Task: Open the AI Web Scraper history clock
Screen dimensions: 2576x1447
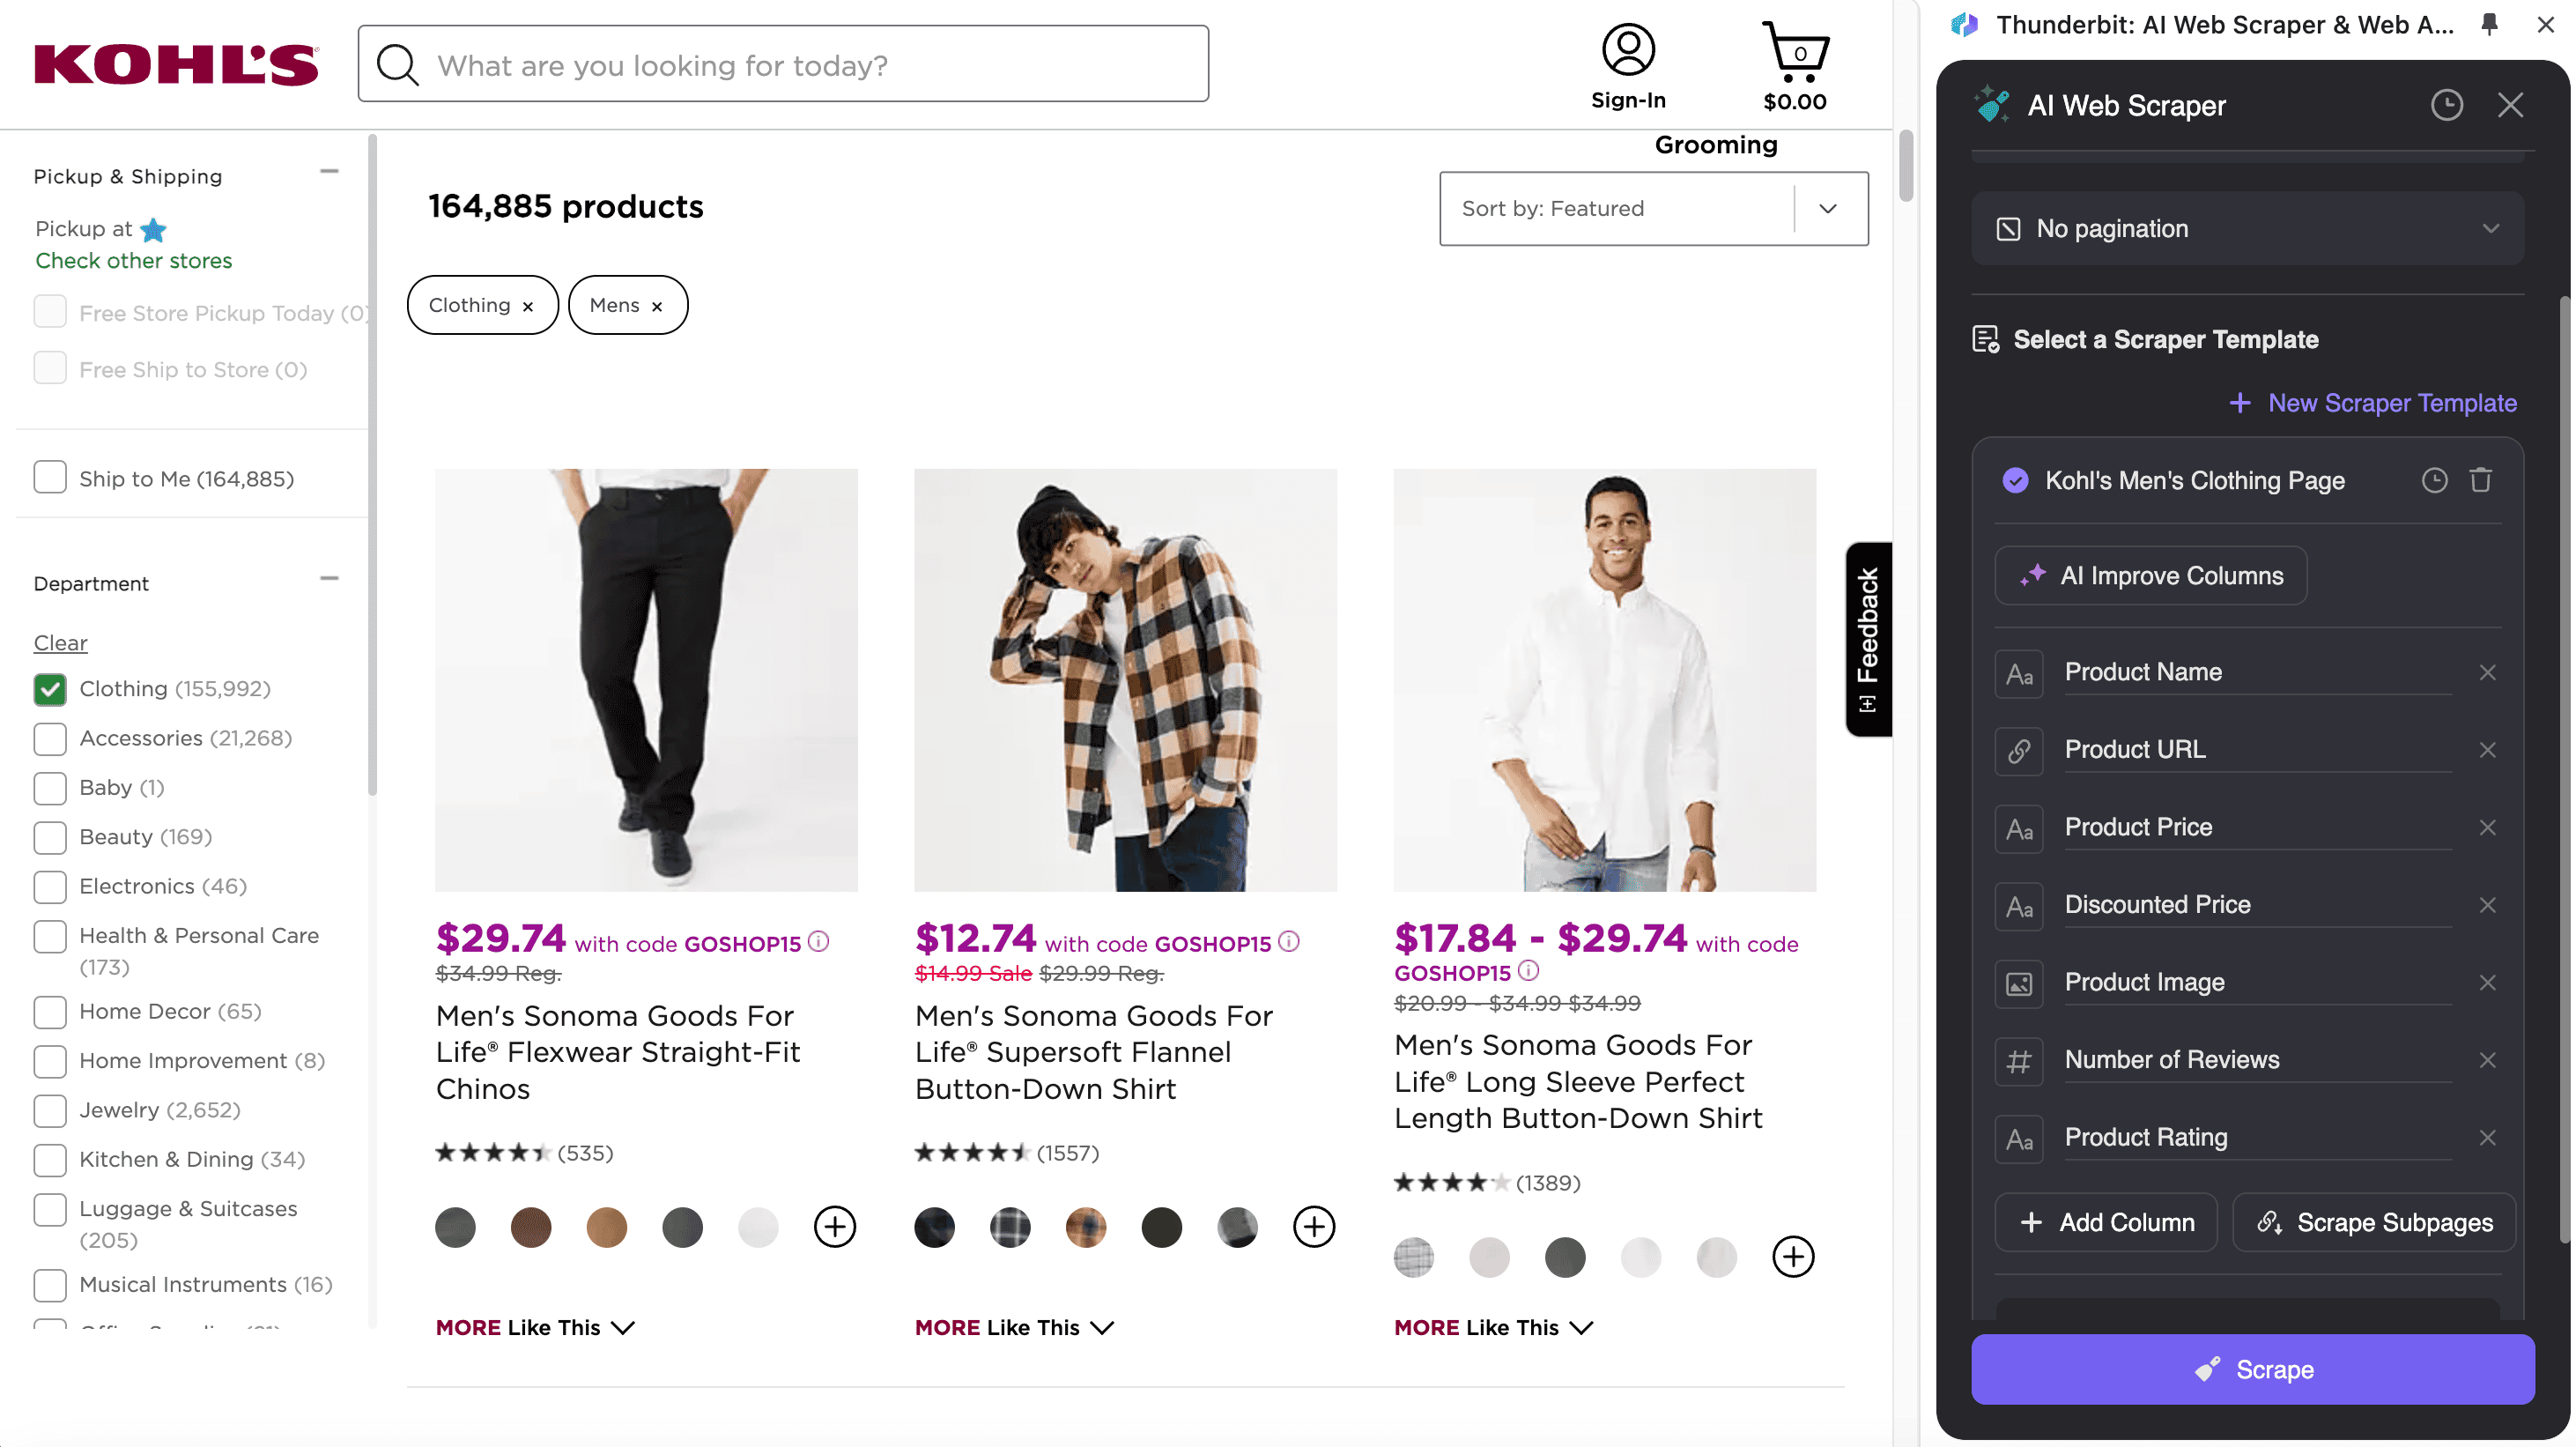Action: point(2446,105)
